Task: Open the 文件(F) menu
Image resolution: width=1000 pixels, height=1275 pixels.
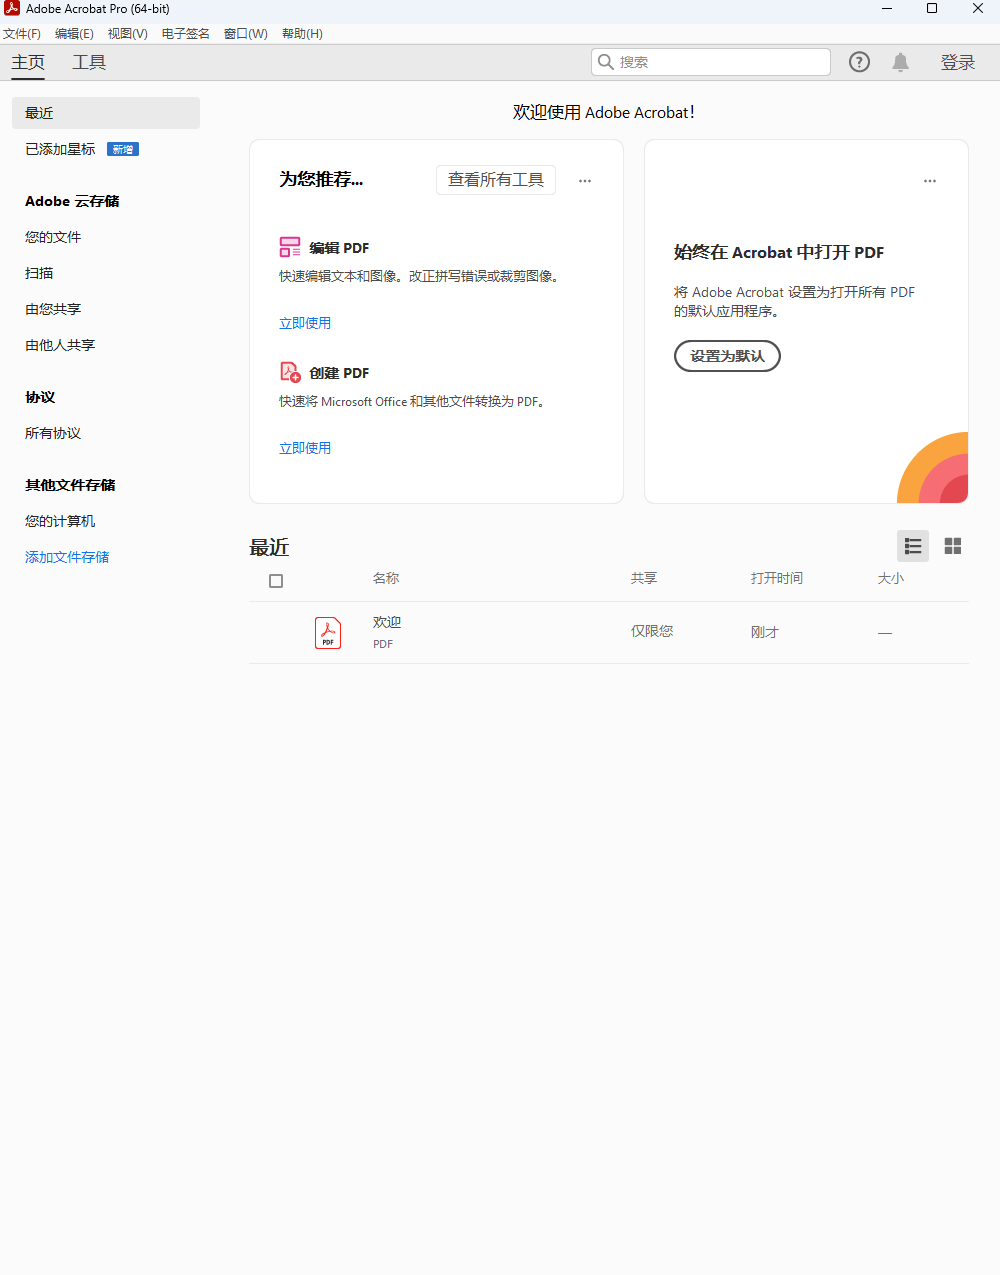Action: [23, 33]
